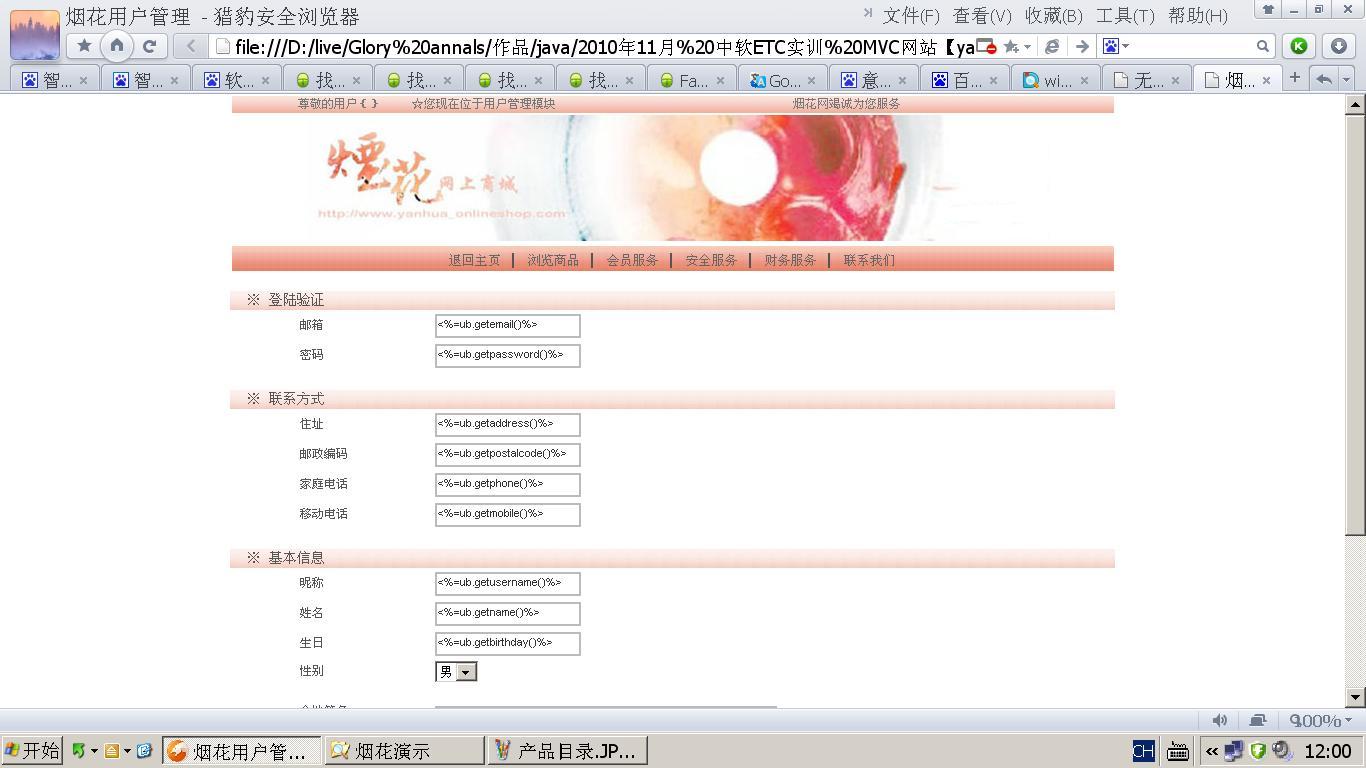Click the 邮政编码 postal code field
1366x768 pixels.
[507, 455]
